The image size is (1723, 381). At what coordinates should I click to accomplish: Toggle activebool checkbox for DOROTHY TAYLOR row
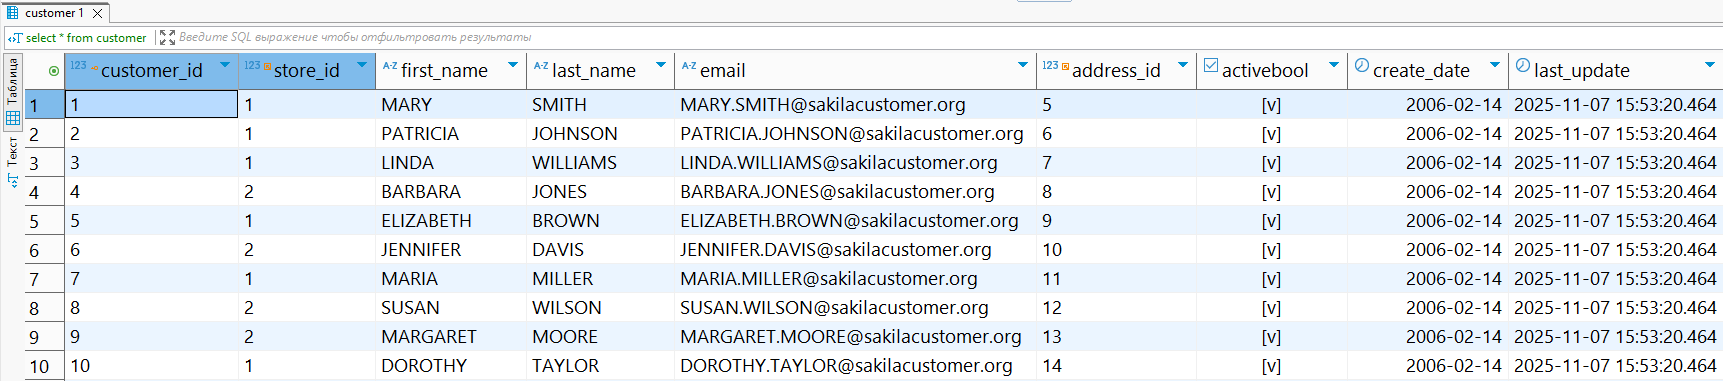(1271, 366)
